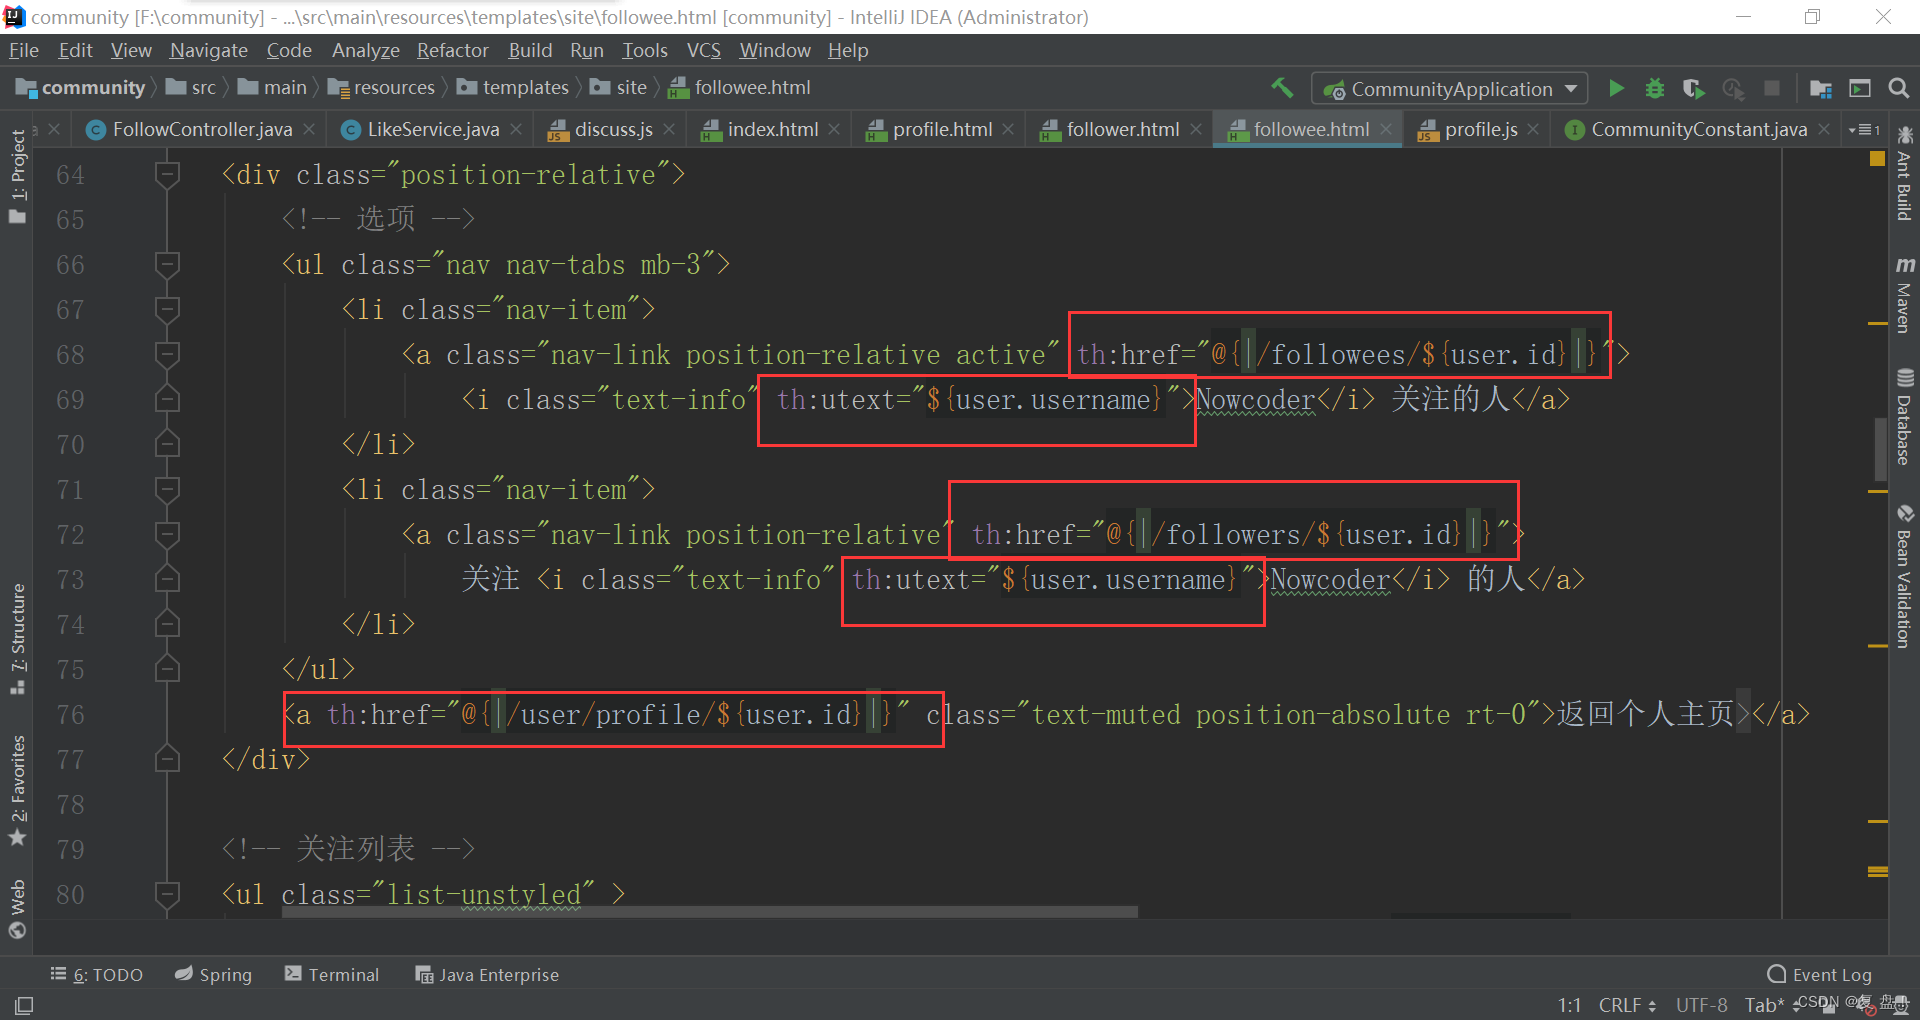
Task: Collapse the li fold marker on line 67
Action: click(x=167, y=310)
